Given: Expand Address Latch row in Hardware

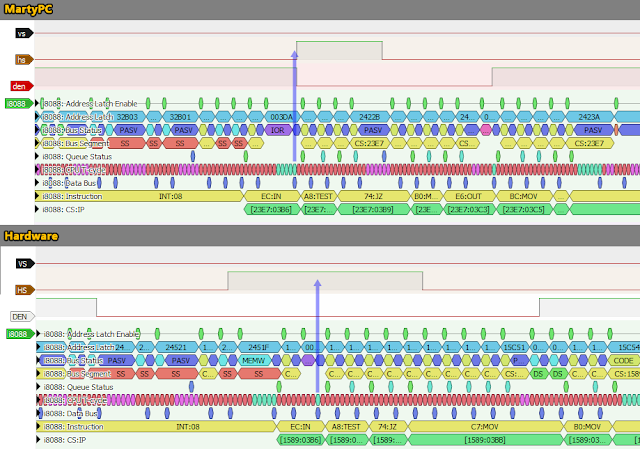Looking at the screenshot, I should tap(38, 347).
